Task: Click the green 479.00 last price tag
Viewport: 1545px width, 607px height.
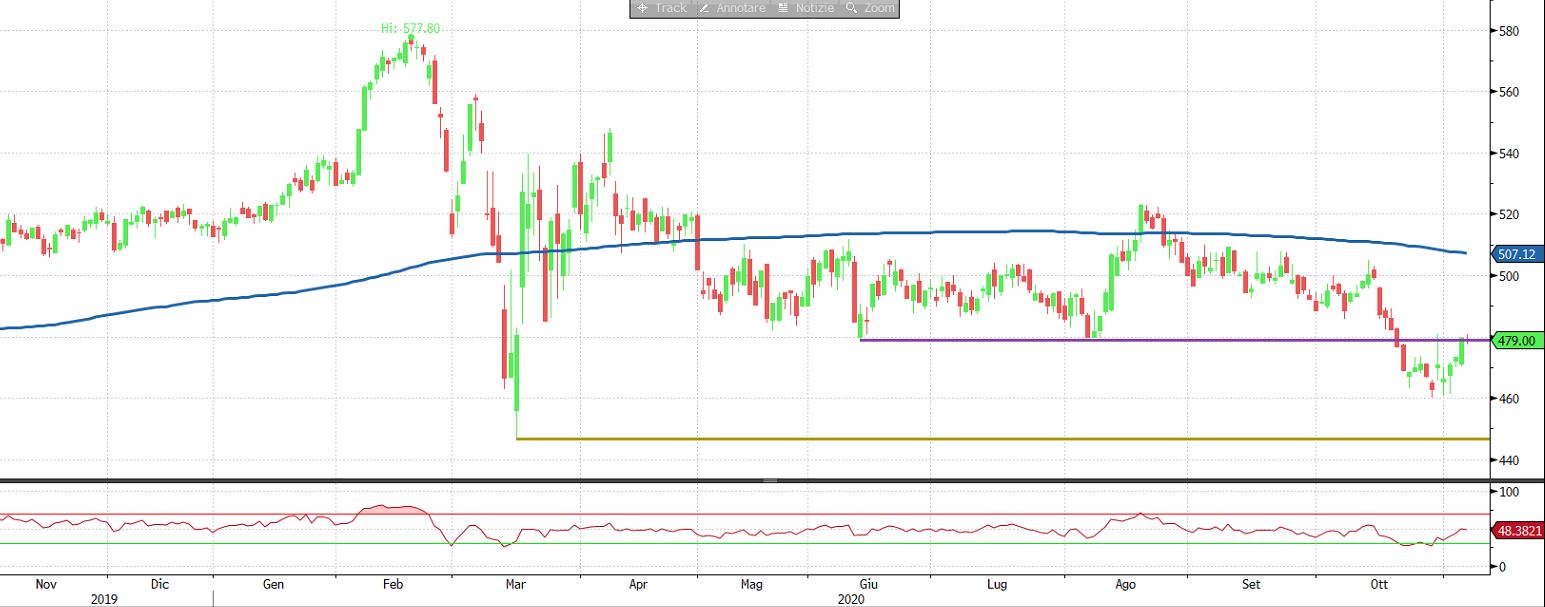Action: coord(1518,341)
